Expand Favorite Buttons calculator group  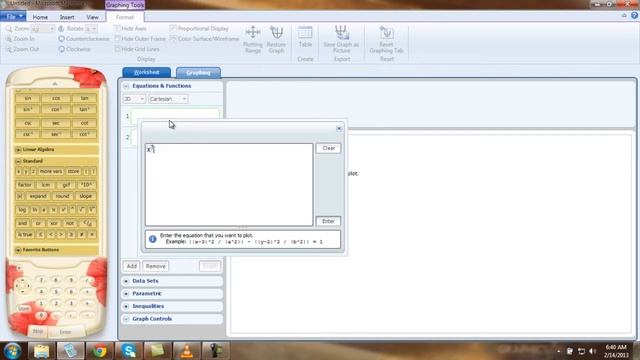[x=18, y=250]
